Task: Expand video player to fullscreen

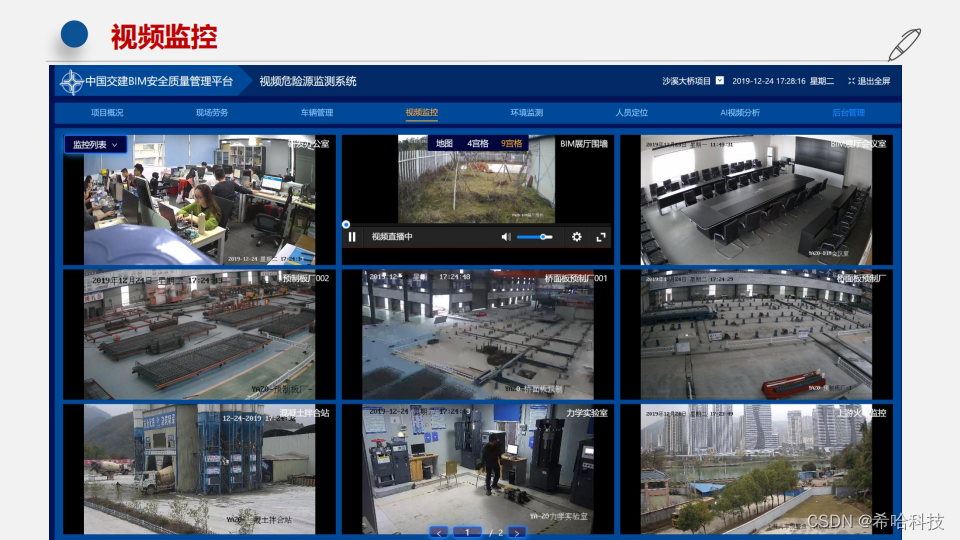Action: [x=601, y=237]
